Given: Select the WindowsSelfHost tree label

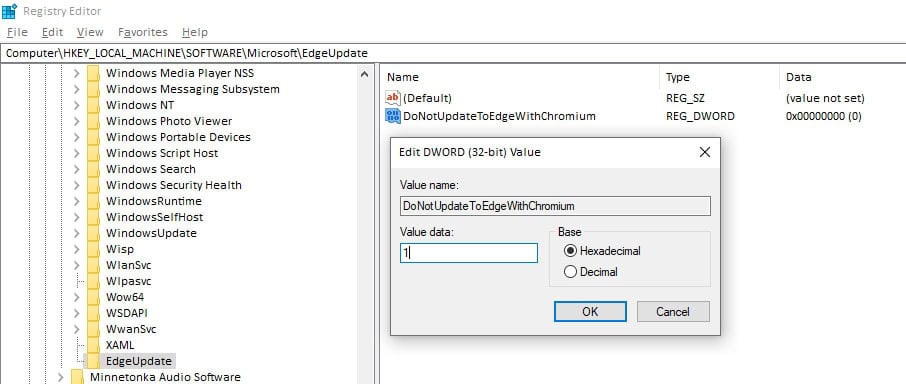Looking at the screenshot, I should [154, 217].
